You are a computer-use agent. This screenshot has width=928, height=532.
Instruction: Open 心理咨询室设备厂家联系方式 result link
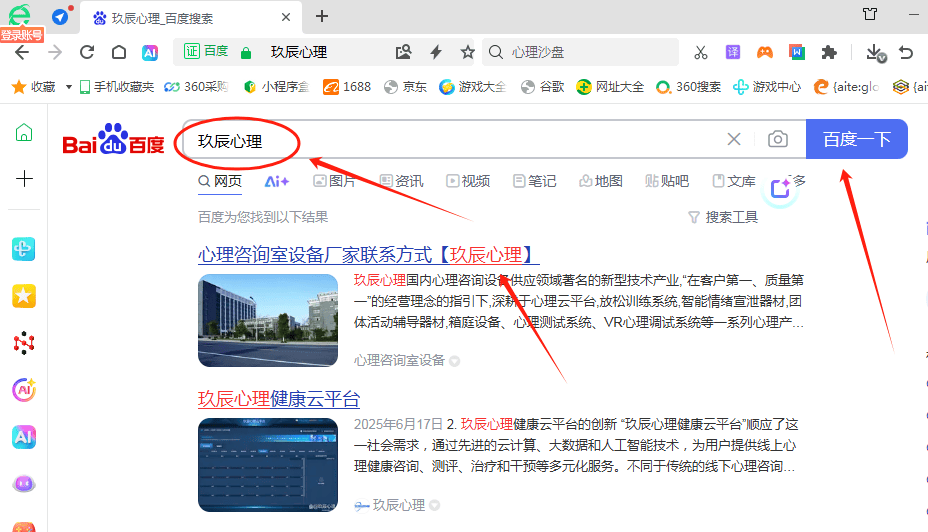click(x=368, y=255)
